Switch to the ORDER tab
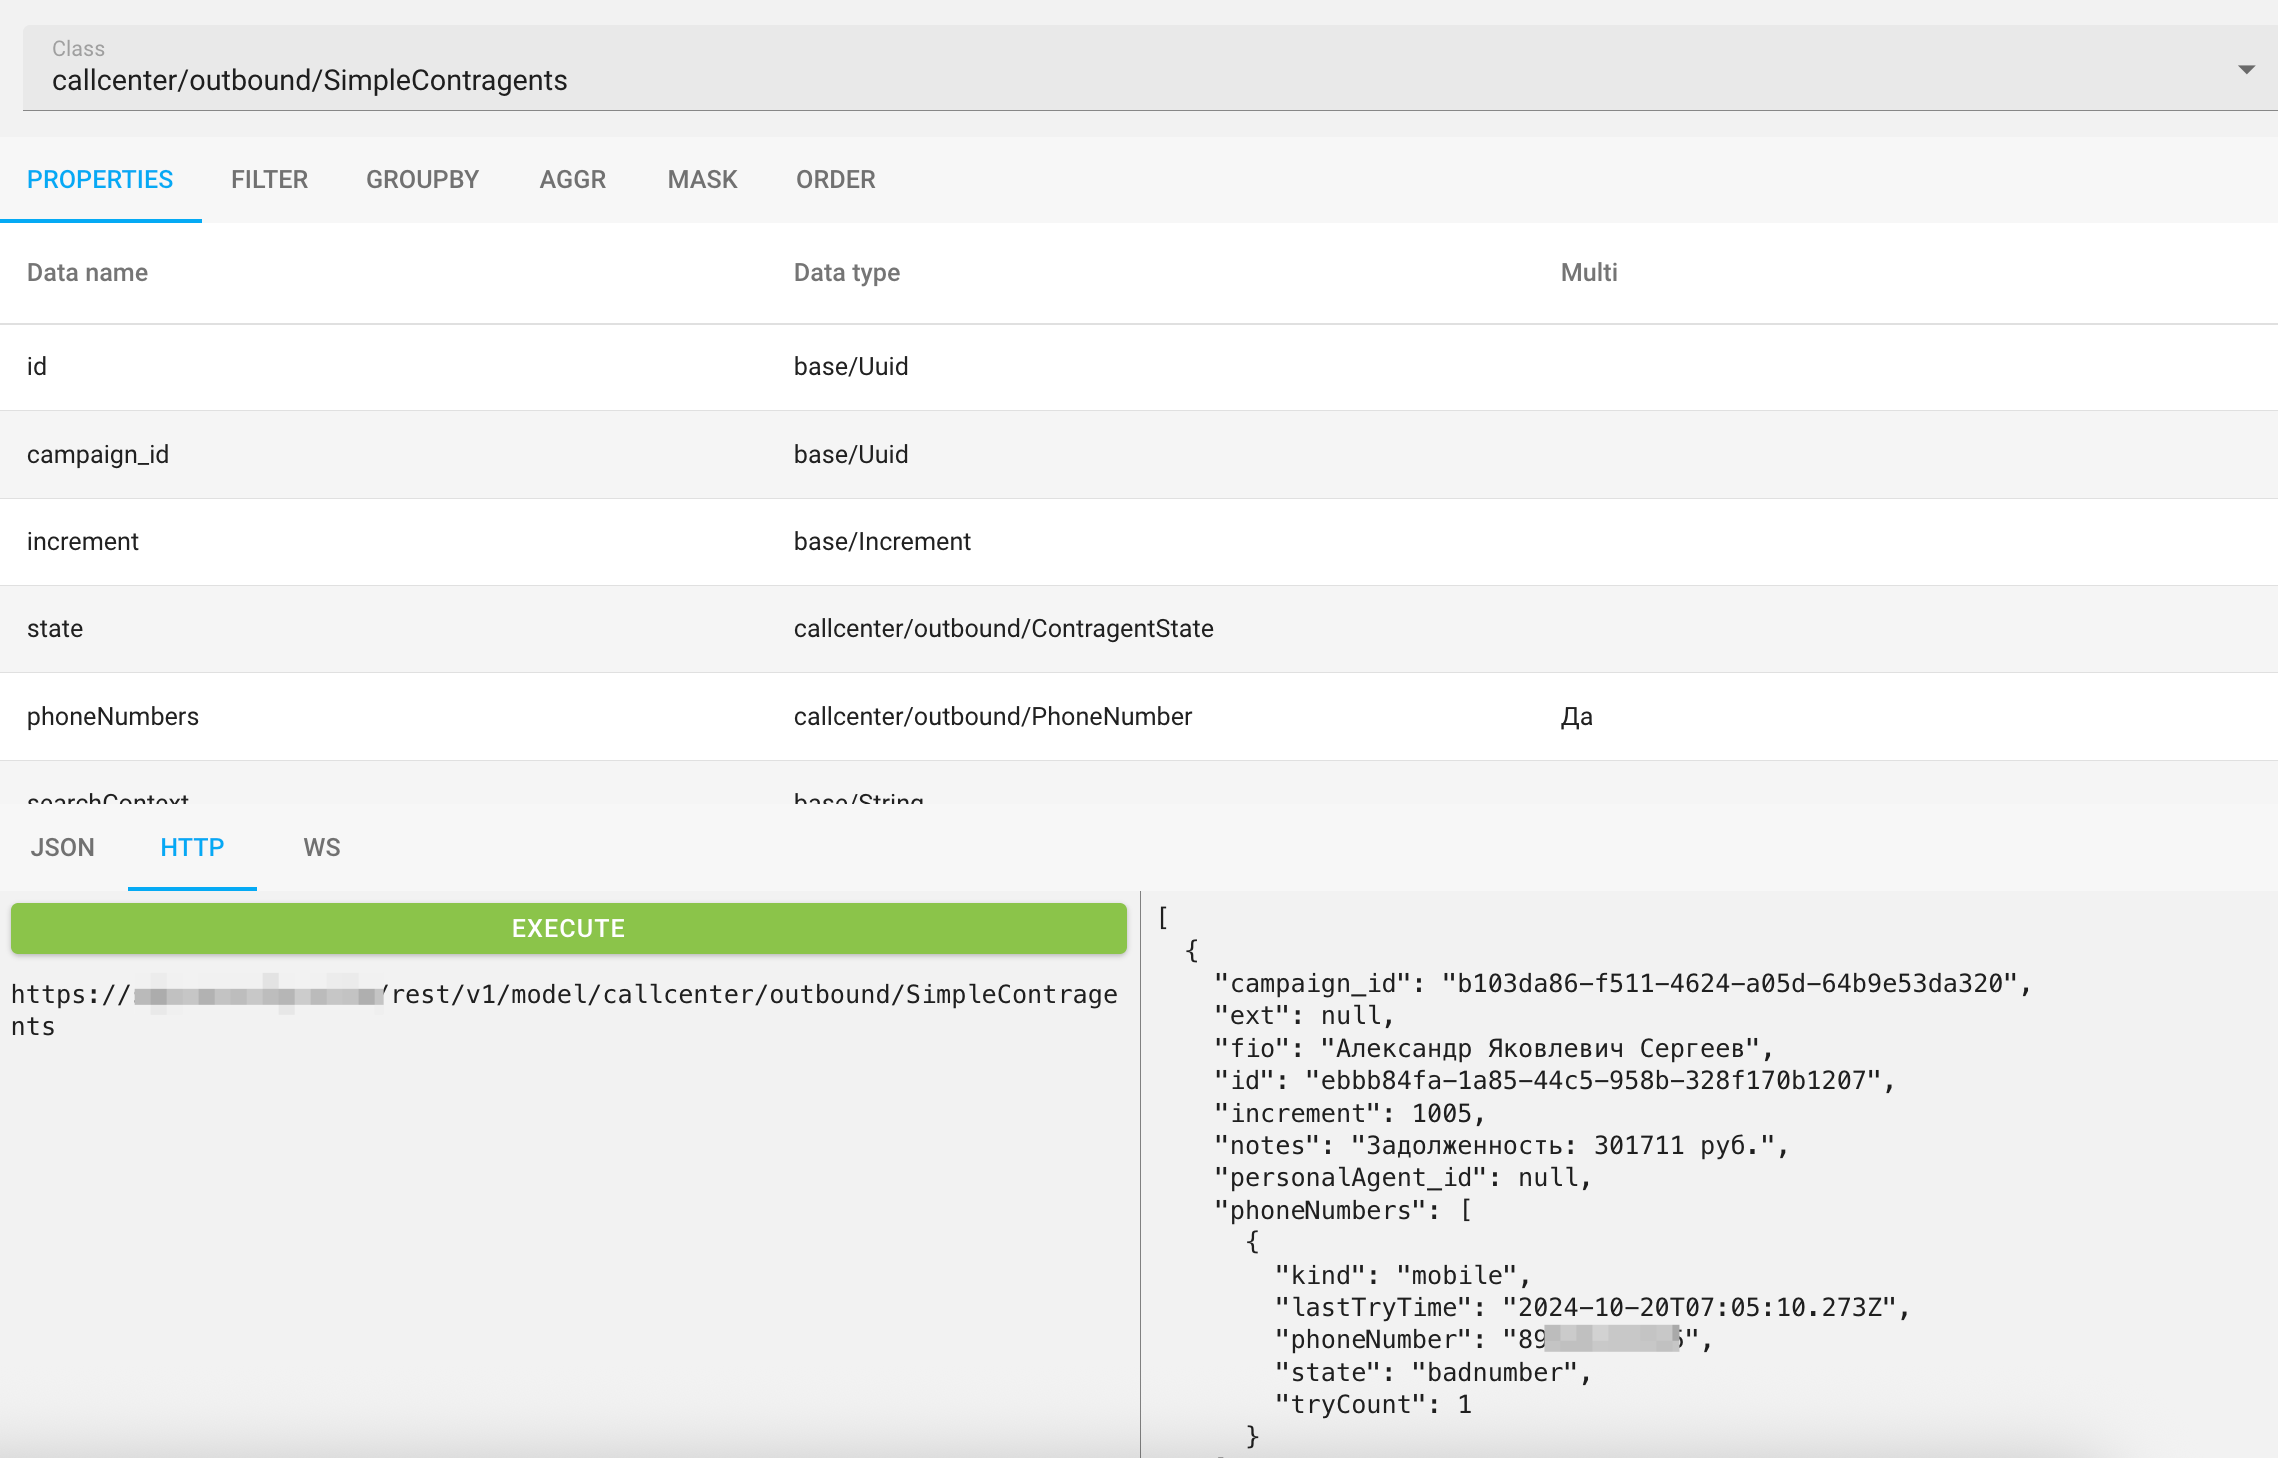2278x1458 pixels. click(x=835, y=180)
